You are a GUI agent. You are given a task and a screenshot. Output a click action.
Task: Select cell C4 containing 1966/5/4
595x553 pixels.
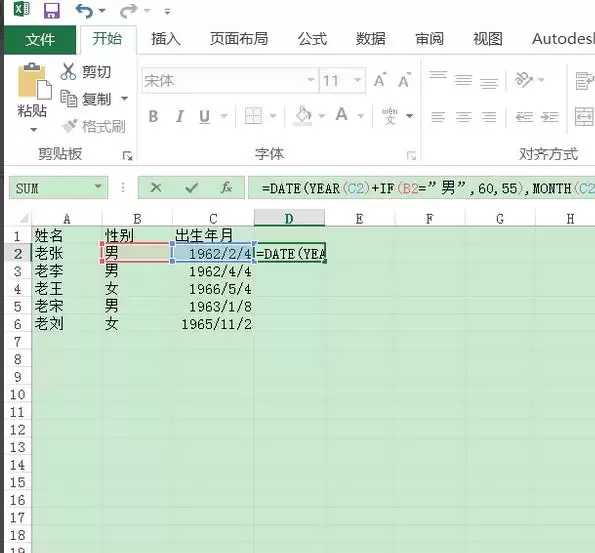[x=213, y=289]
